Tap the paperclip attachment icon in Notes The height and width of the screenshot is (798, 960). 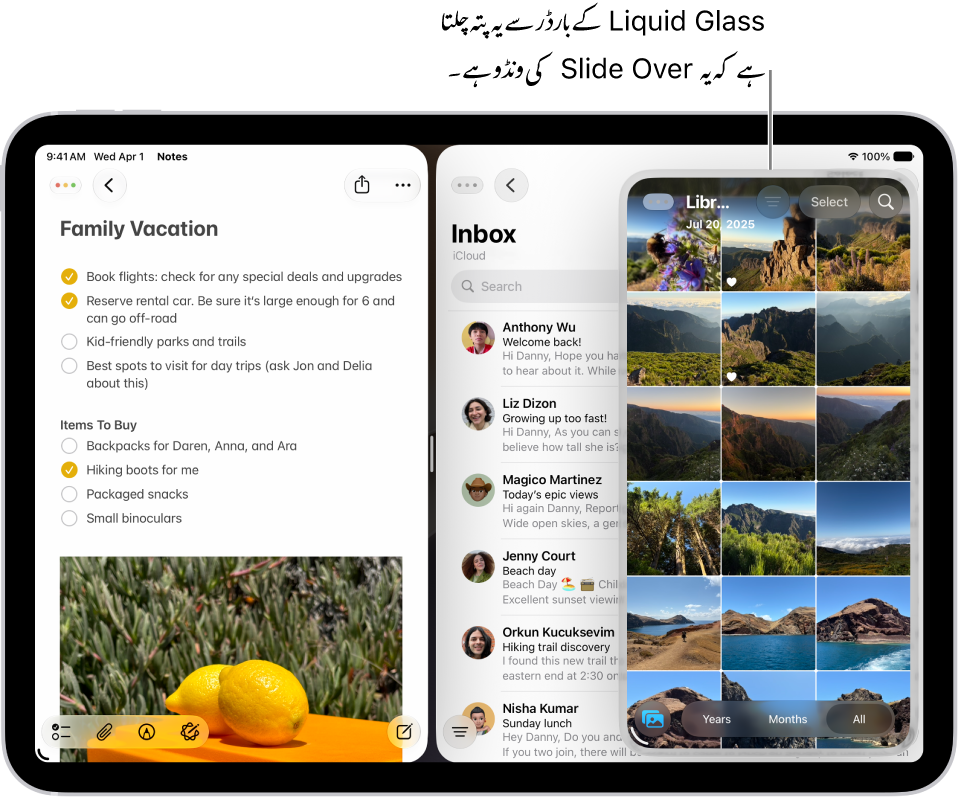click(104, 731)
